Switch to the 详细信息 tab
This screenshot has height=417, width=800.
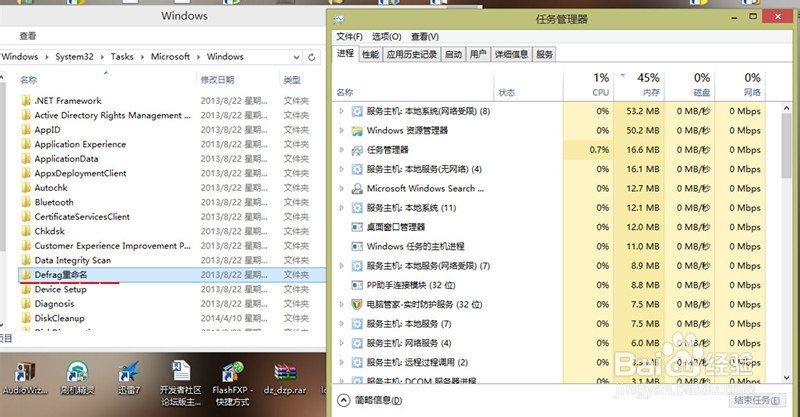pos(511,55)
